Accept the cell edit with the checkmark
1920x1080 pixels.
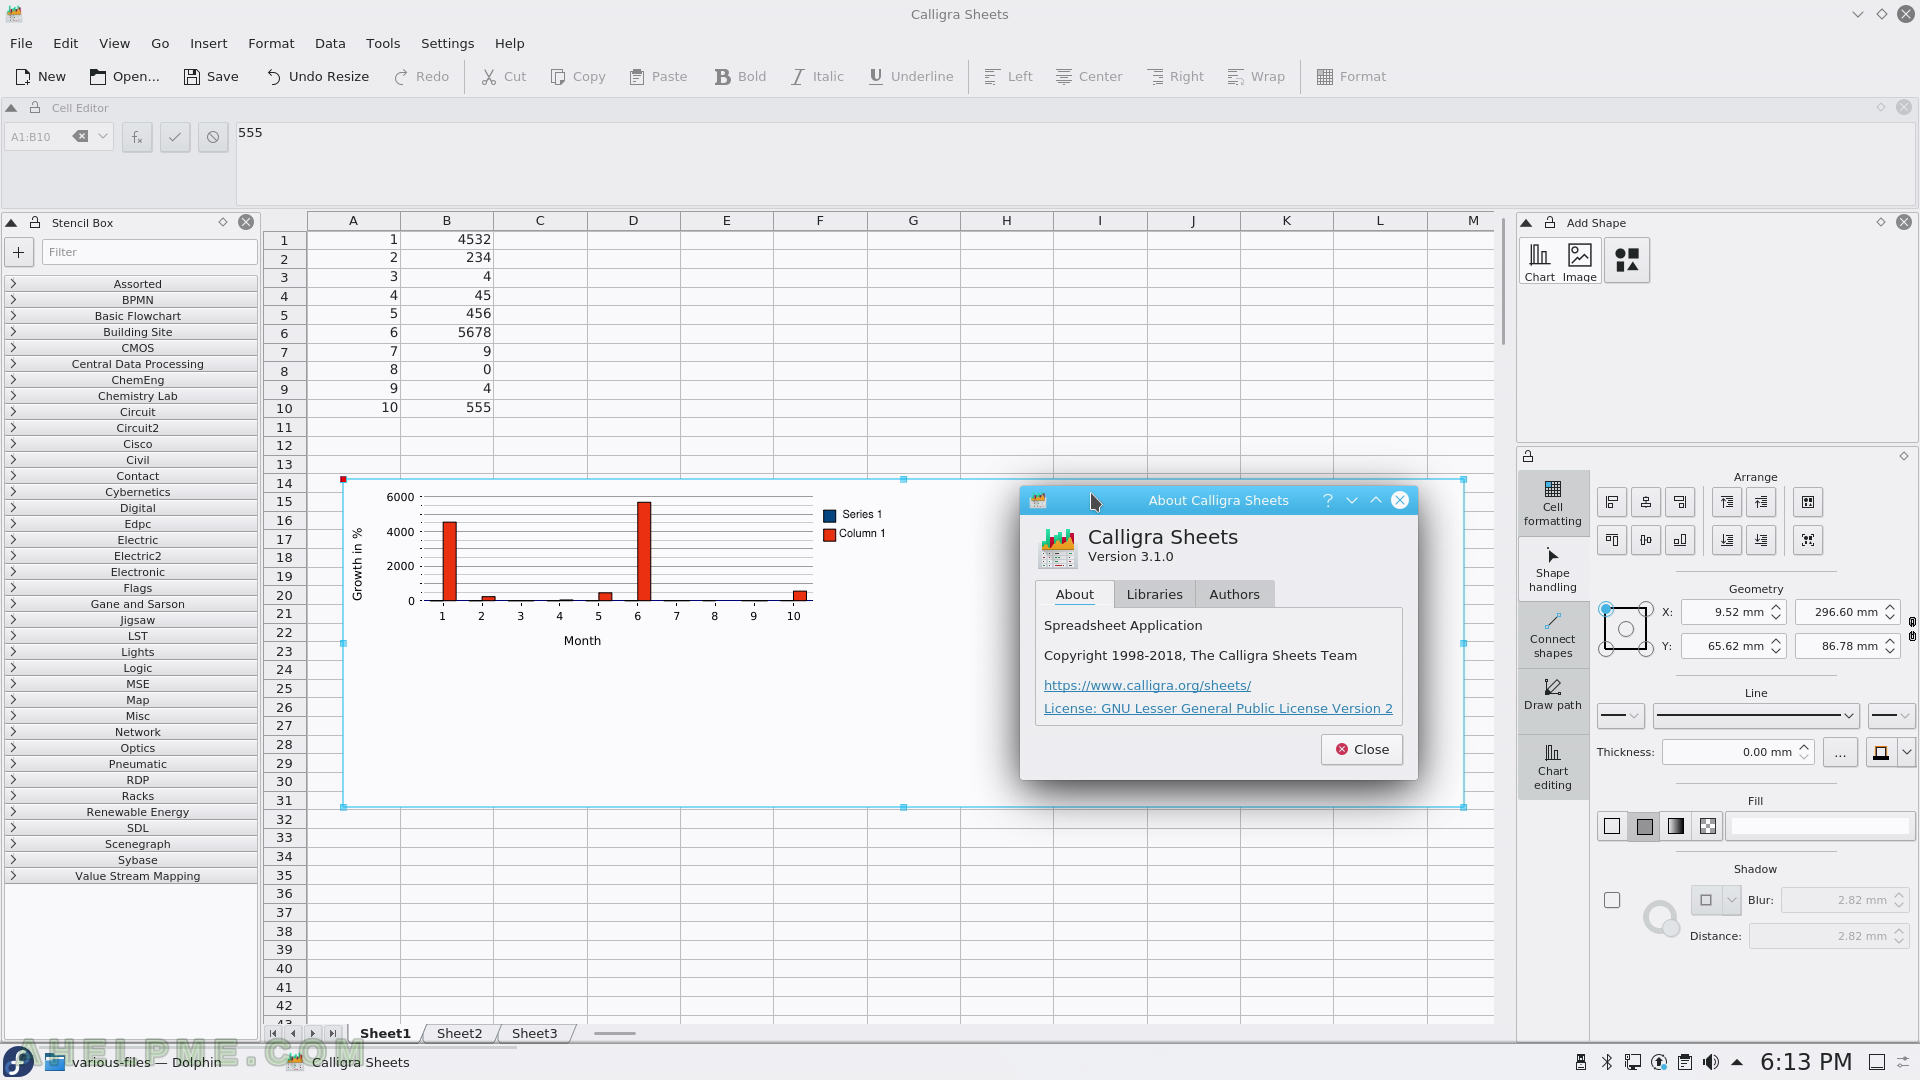click(175, 137)
